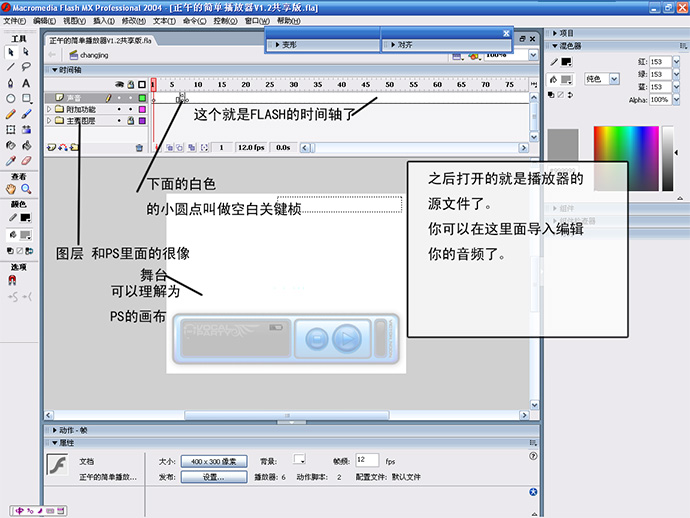Select the white Subselection arrow tool
690x518 pixels.
coord(26,52)
